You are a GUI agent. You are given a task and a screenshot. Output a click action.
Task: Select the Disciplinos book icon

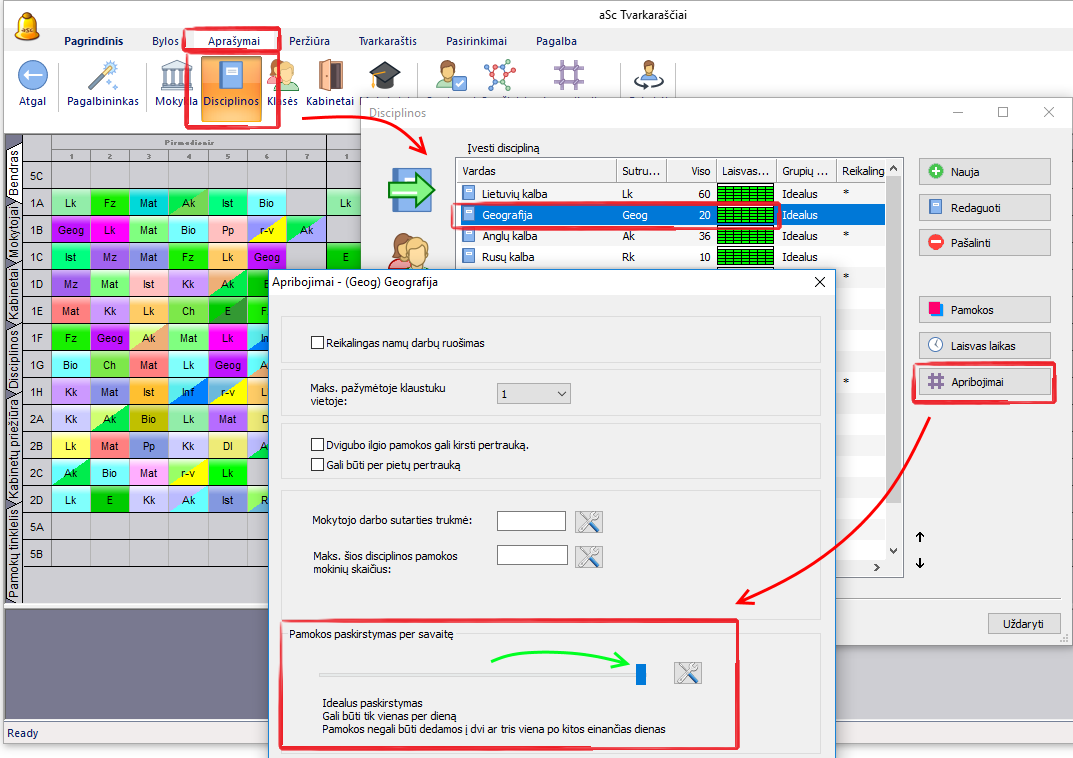pyautogui.click(x=231, y=78)
